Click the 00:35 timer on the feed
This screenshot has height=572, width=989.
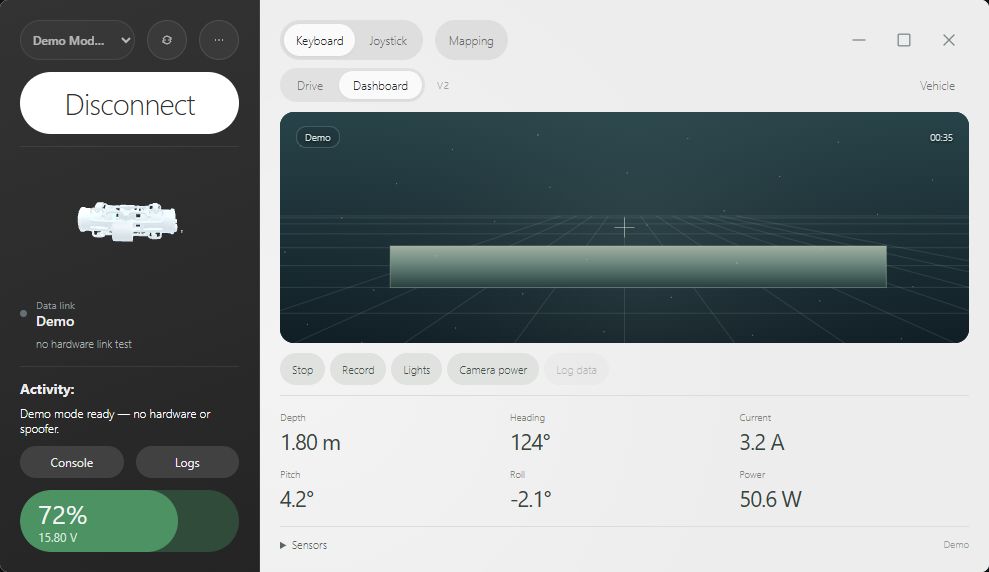(941, 137)
